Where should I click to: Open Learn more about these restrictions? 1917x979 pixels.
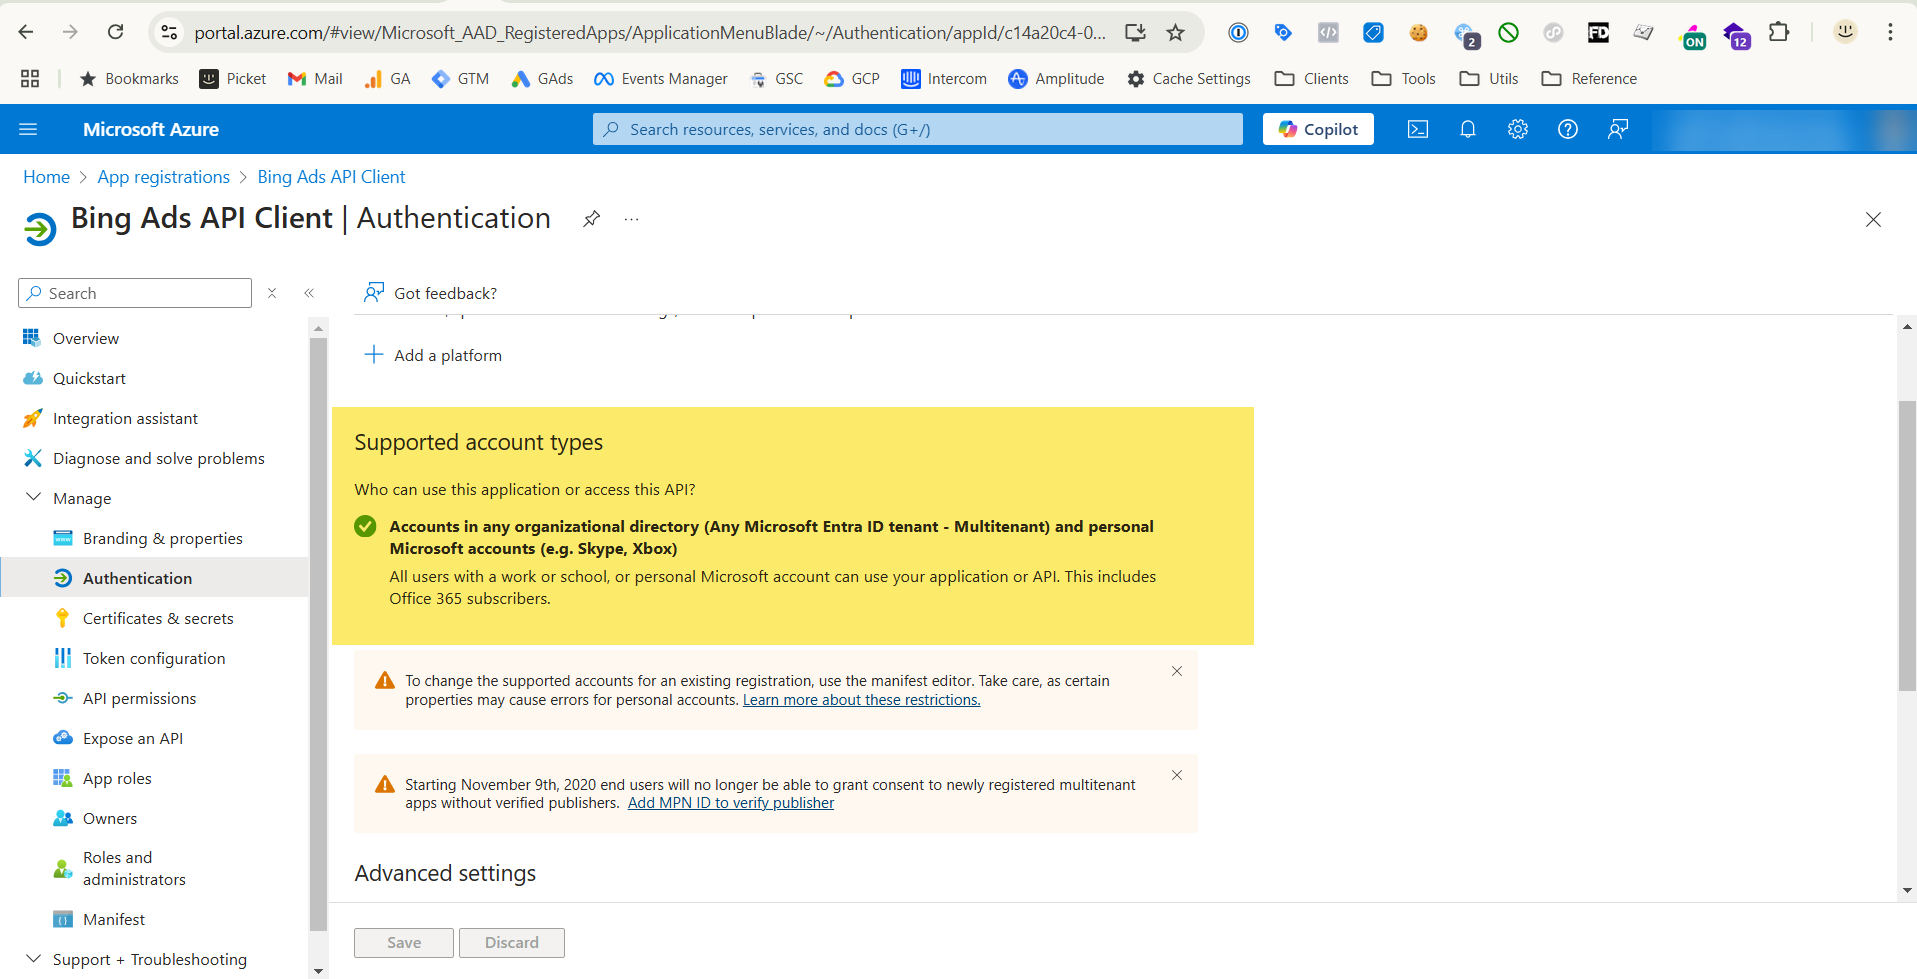pyautogui.click(x=861, y=700)
